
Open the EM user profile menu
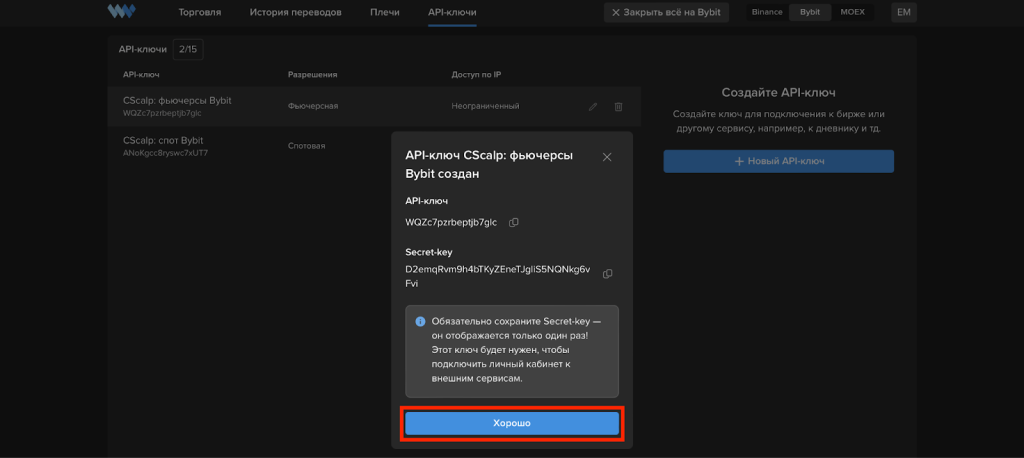[904, 13]
